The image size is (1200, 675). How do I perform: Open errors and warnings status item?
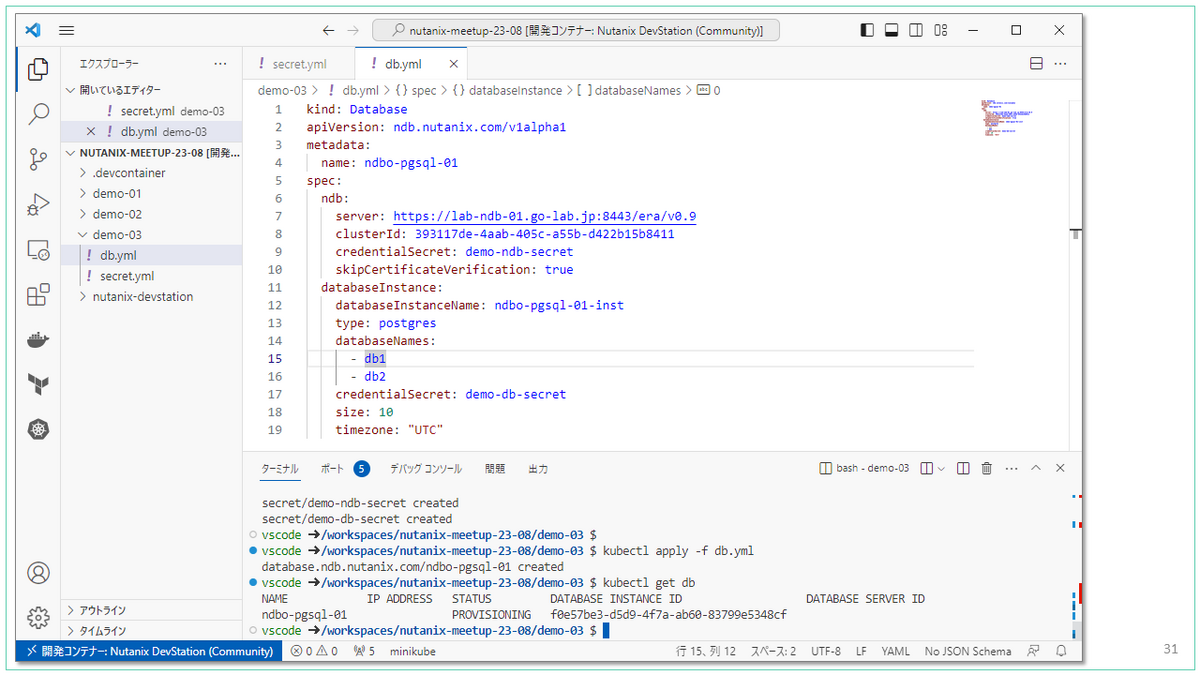click(313, 651)
